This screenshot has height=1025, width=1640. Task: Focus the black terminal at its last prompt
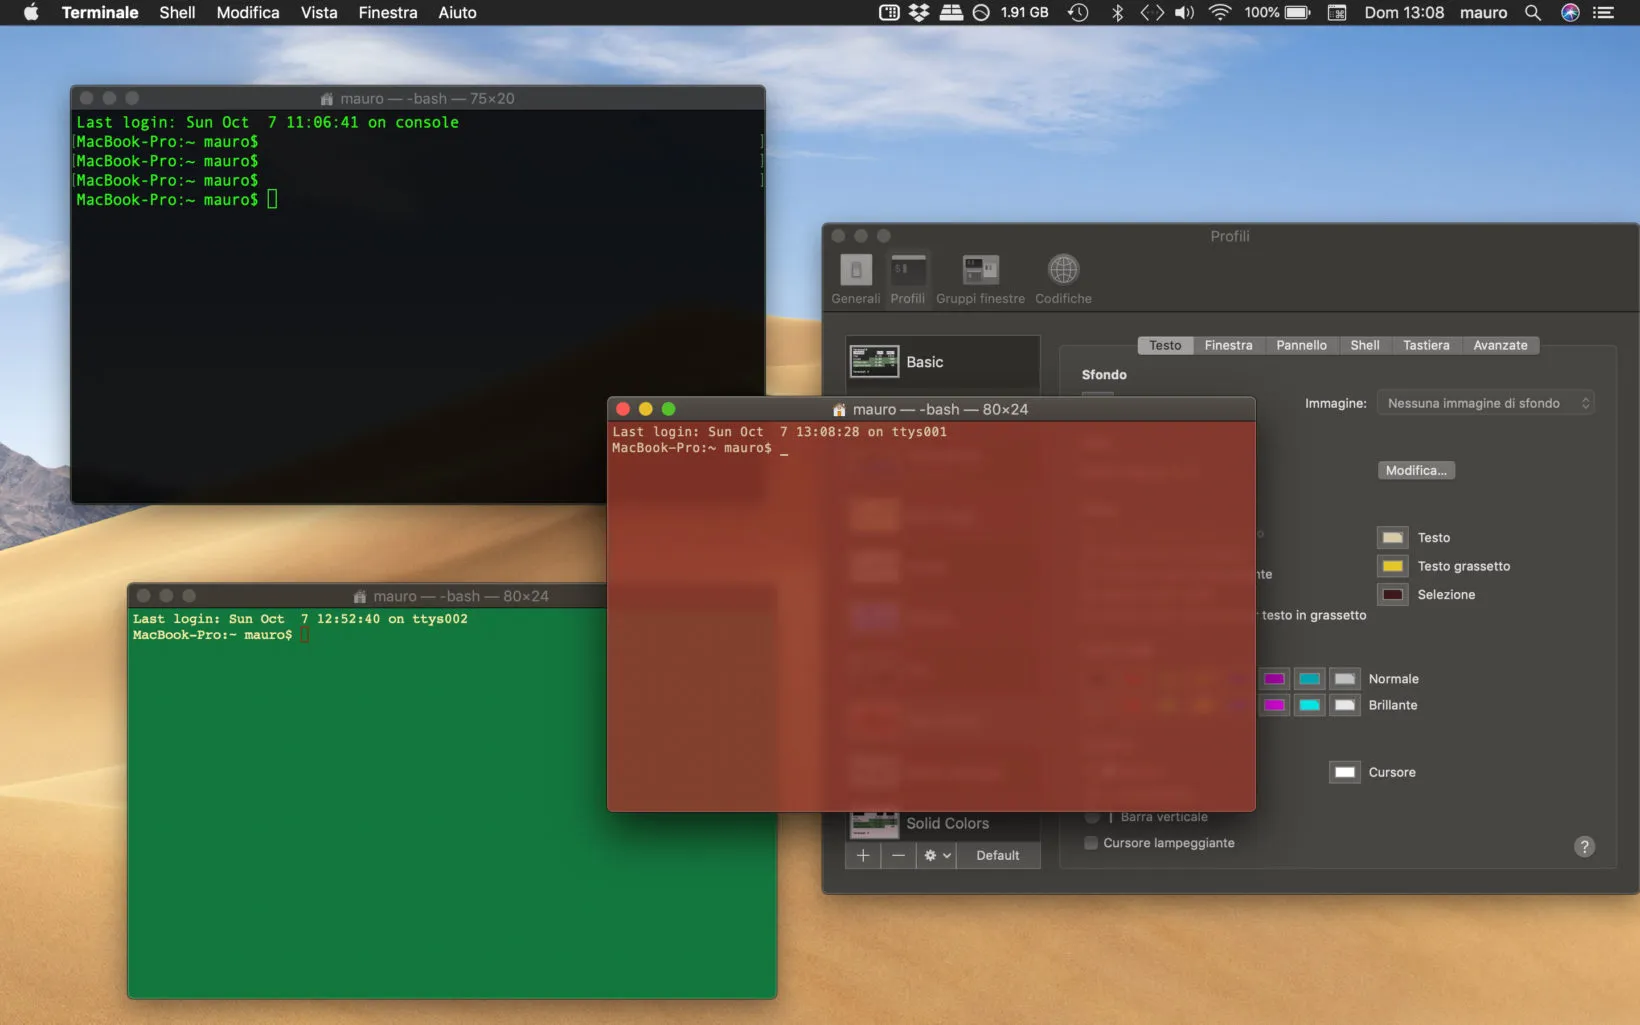point(177,200)
